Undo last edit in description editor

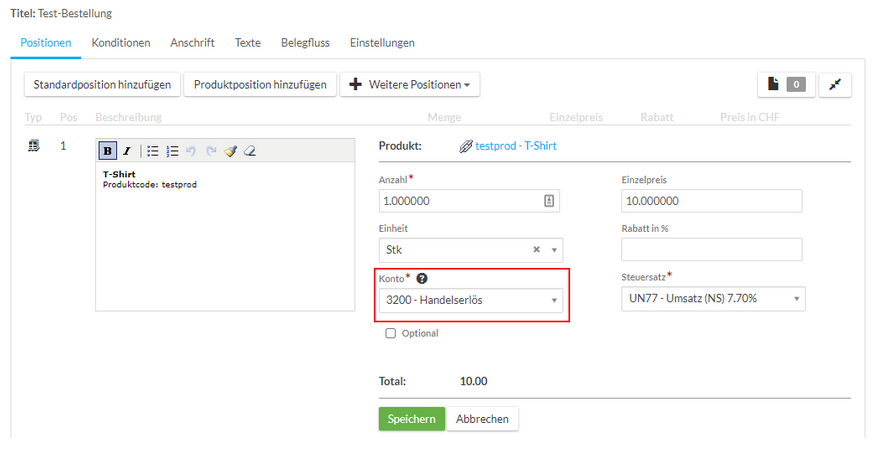point(191,151)
